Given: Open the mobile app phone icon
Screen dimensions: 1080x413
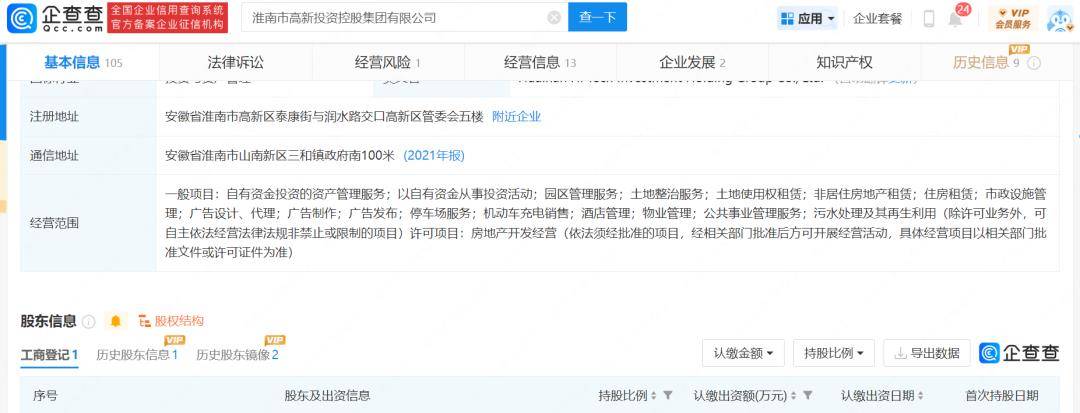Looking at the screenshot, I should coord(928,19).
